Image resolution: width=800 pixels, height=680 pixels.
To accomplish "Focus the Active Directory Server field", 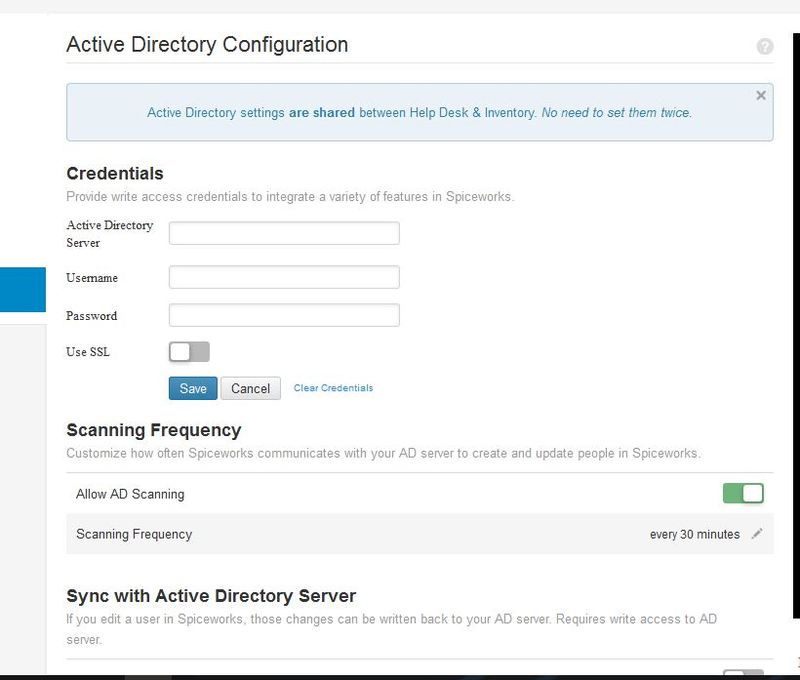I will [x=283, y=232].
